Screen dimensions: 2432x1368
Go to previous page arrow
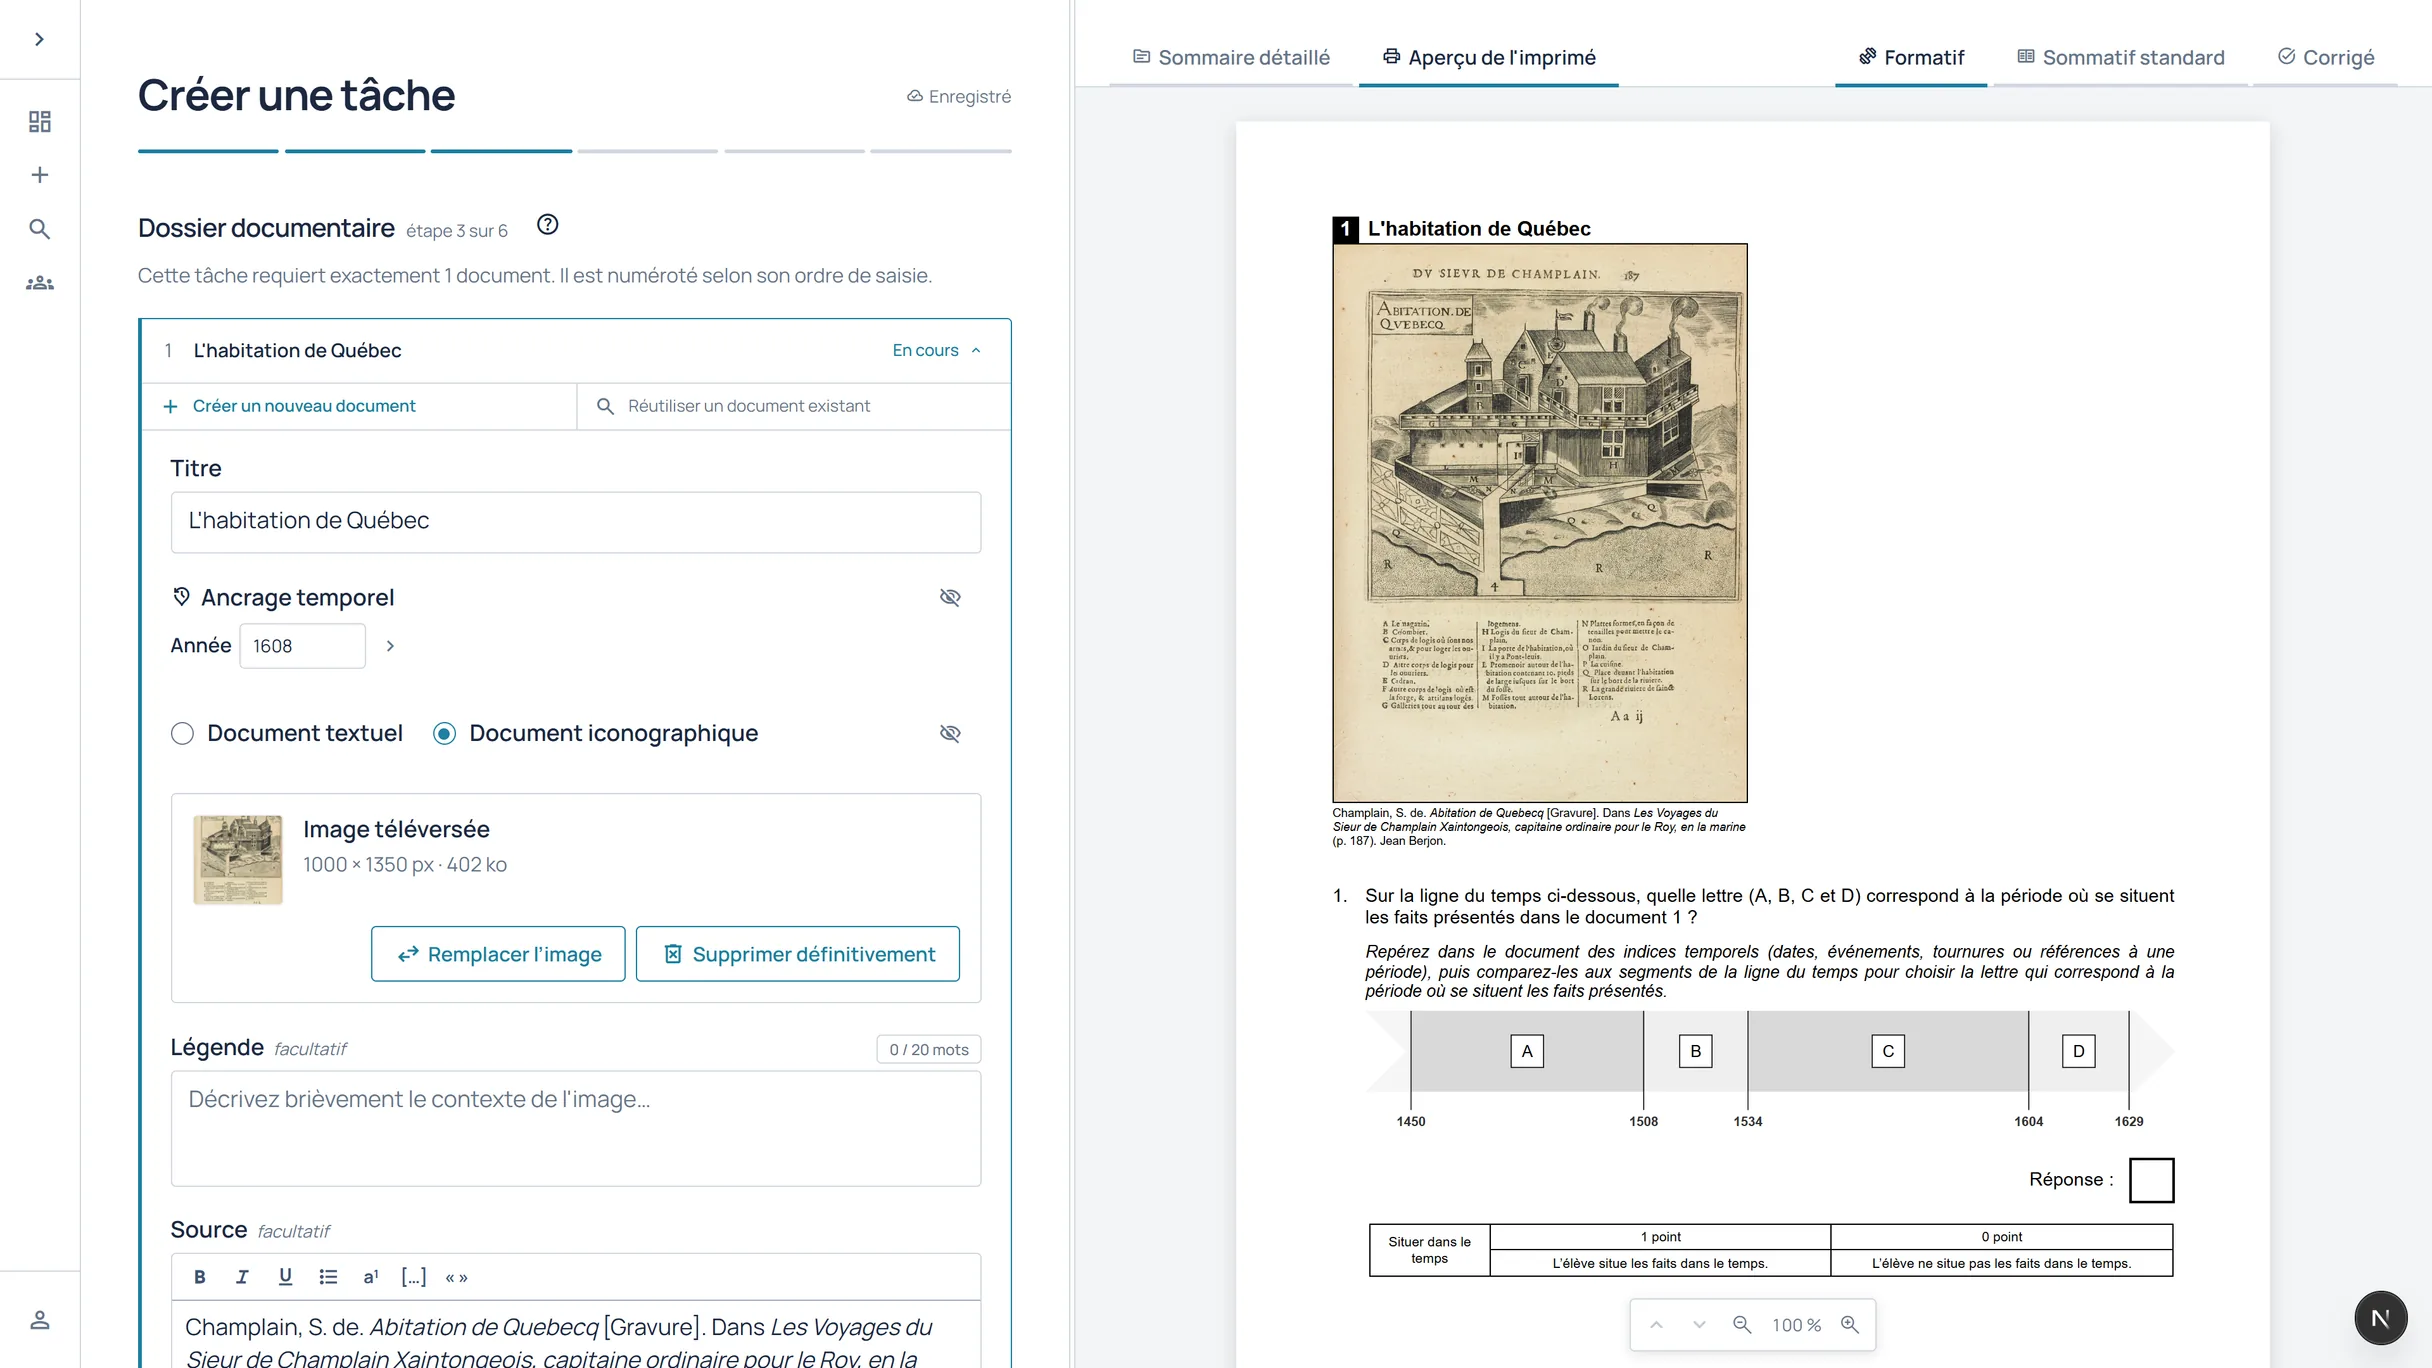[1657, 1325]
